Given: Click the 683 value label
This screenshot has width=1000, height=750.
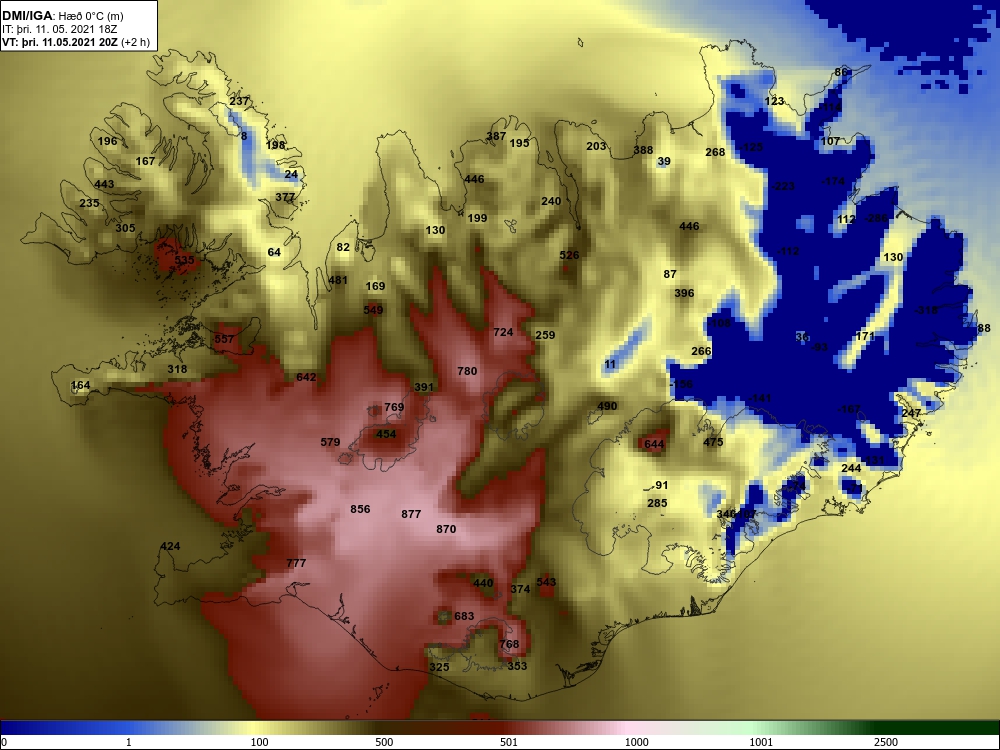Looking at the screenshot, I should tap(464, 616).
